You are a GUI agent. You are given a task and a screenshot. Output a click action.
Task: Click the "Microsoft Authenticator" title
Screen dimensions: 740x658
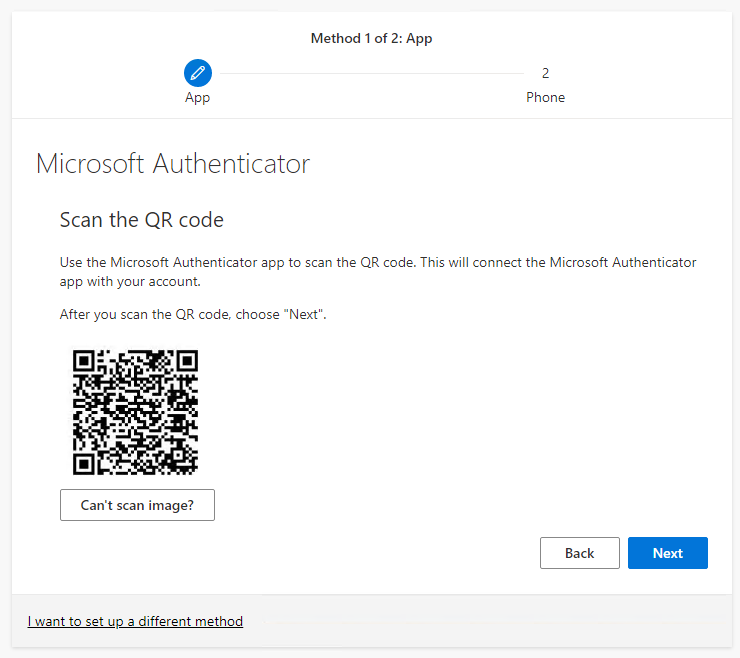(x=173, y=164)
